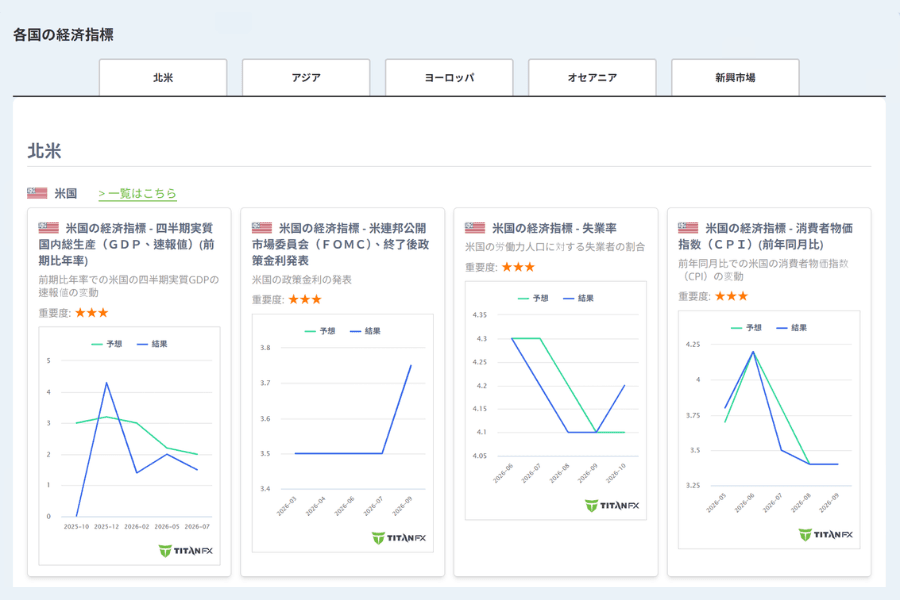Click the importance stars on the FOMC card
The width and height of the screenshot is (900, 600).
pos(305,299)
